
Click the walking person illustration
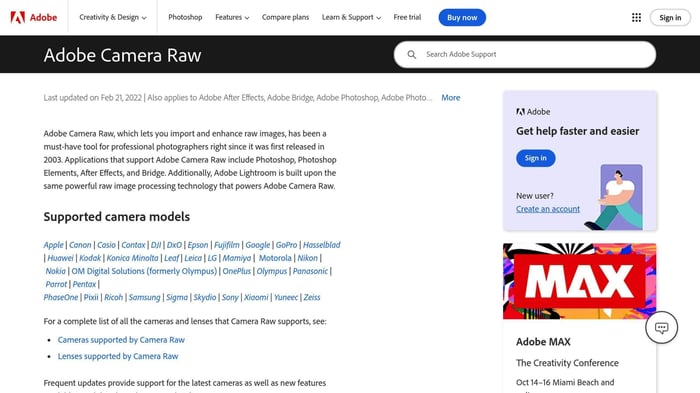point(615,197)
